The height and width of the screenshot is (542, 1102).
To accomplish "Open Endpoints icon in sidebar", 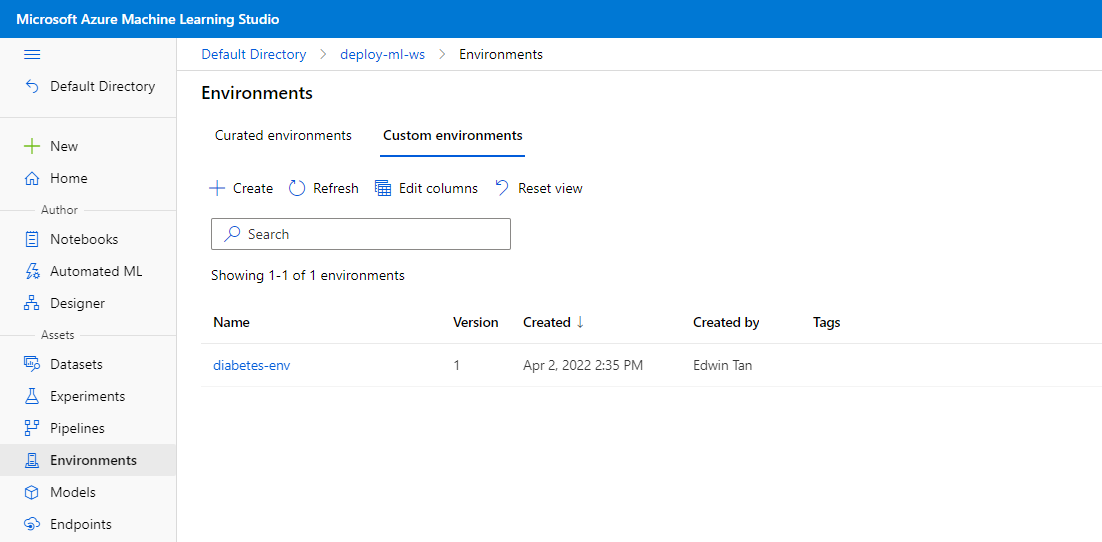I will (x=32, y=524).
